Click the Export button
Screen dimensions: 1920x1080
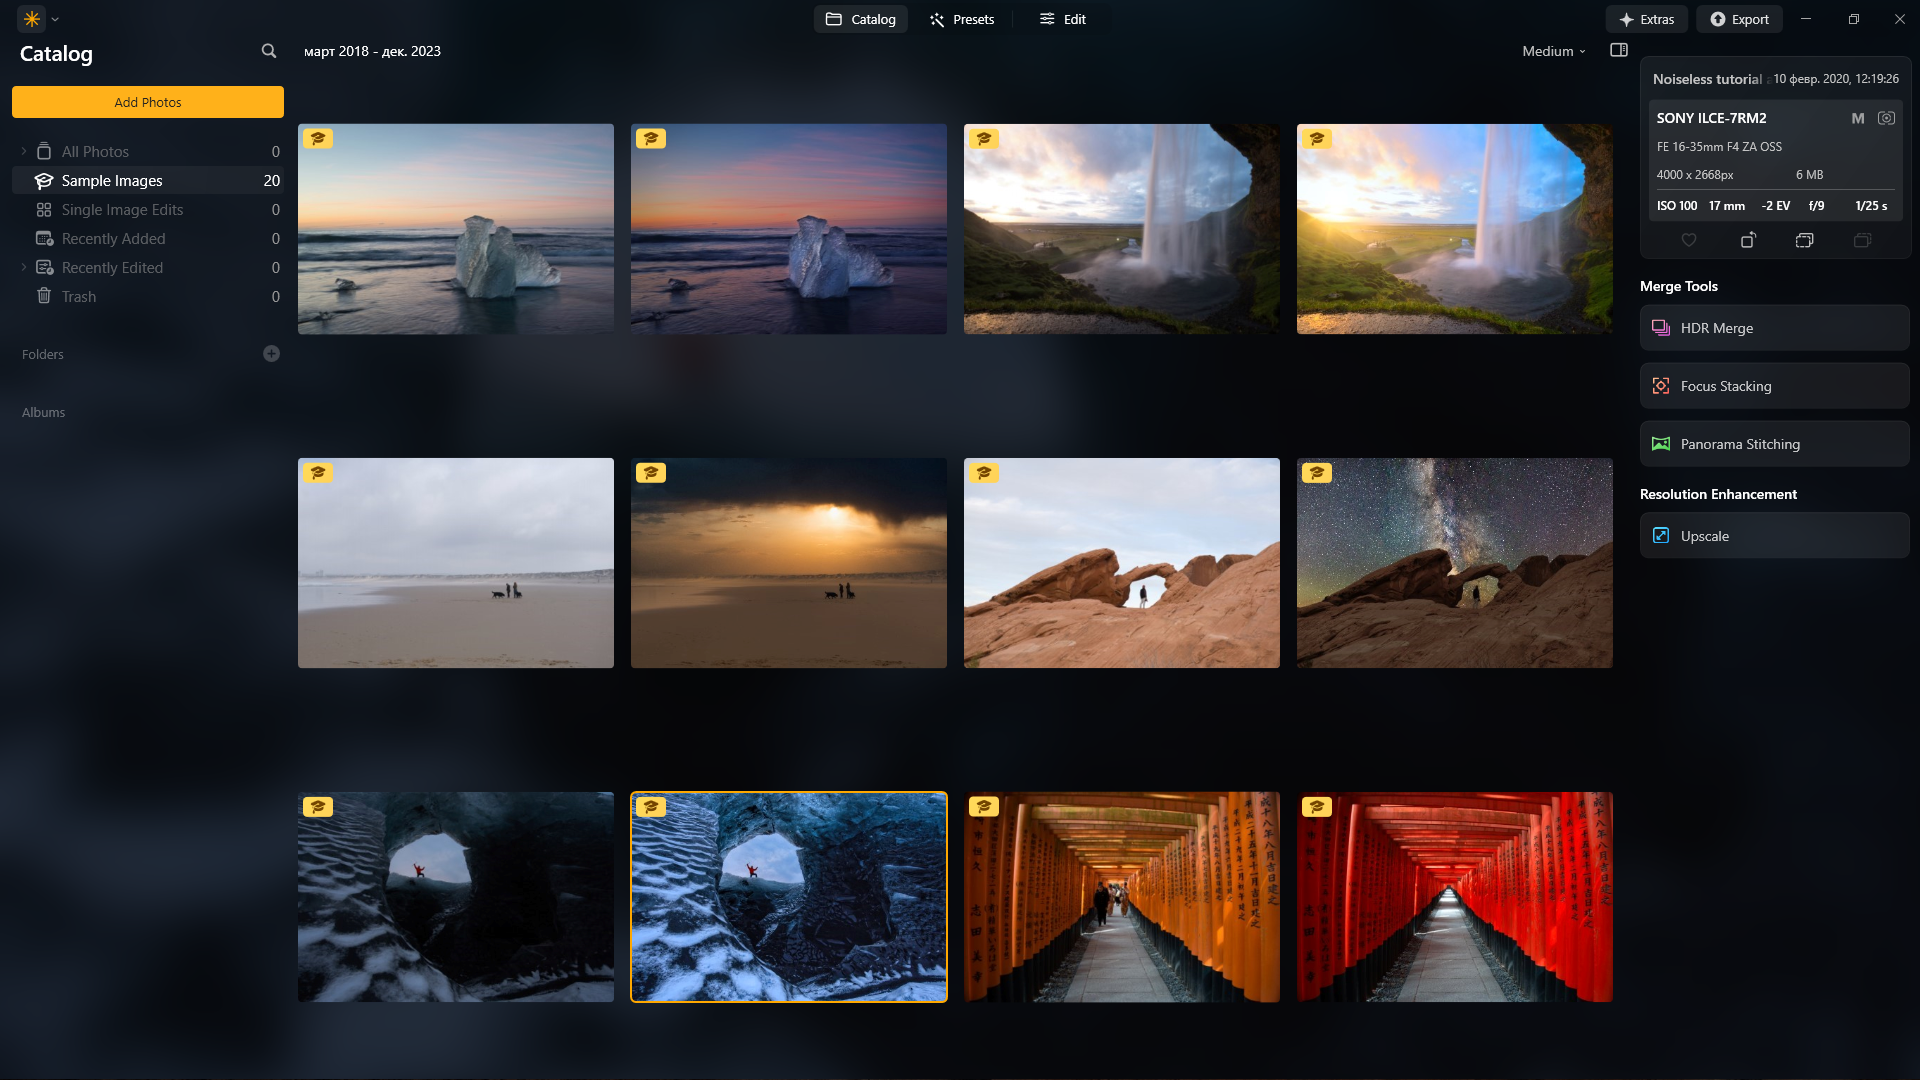[1739, 19]
